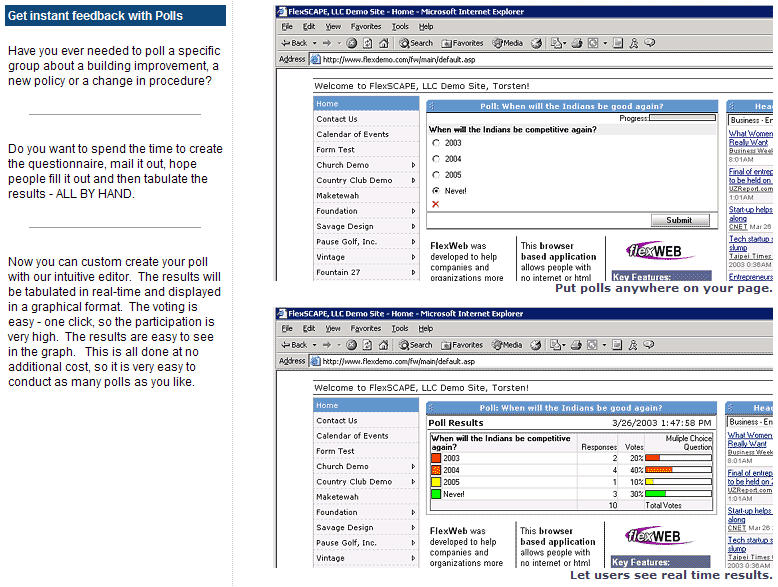This screenshot has height=587, width=778.
Task: Click the poll Progress bar
Action: [682, 118]
